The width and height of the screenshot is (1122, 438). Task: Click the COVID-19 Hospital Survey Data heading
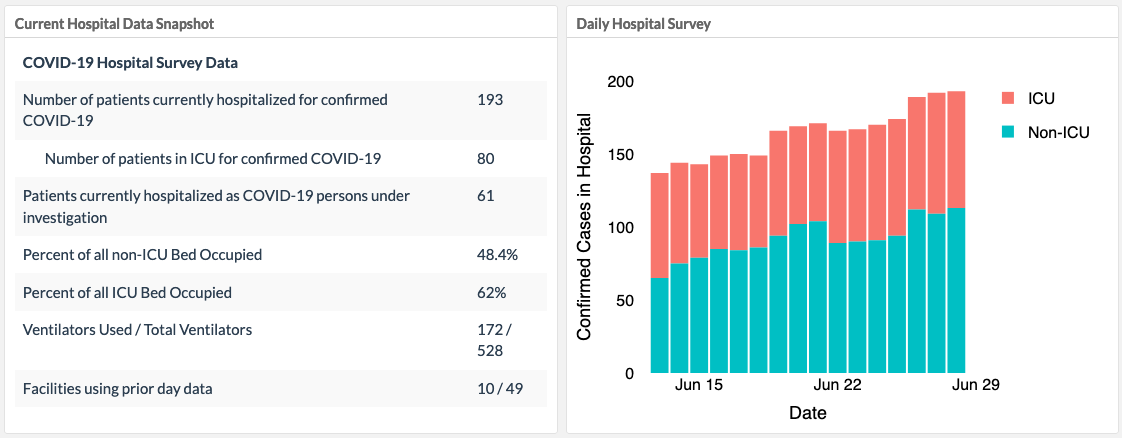tap(130, 63)
